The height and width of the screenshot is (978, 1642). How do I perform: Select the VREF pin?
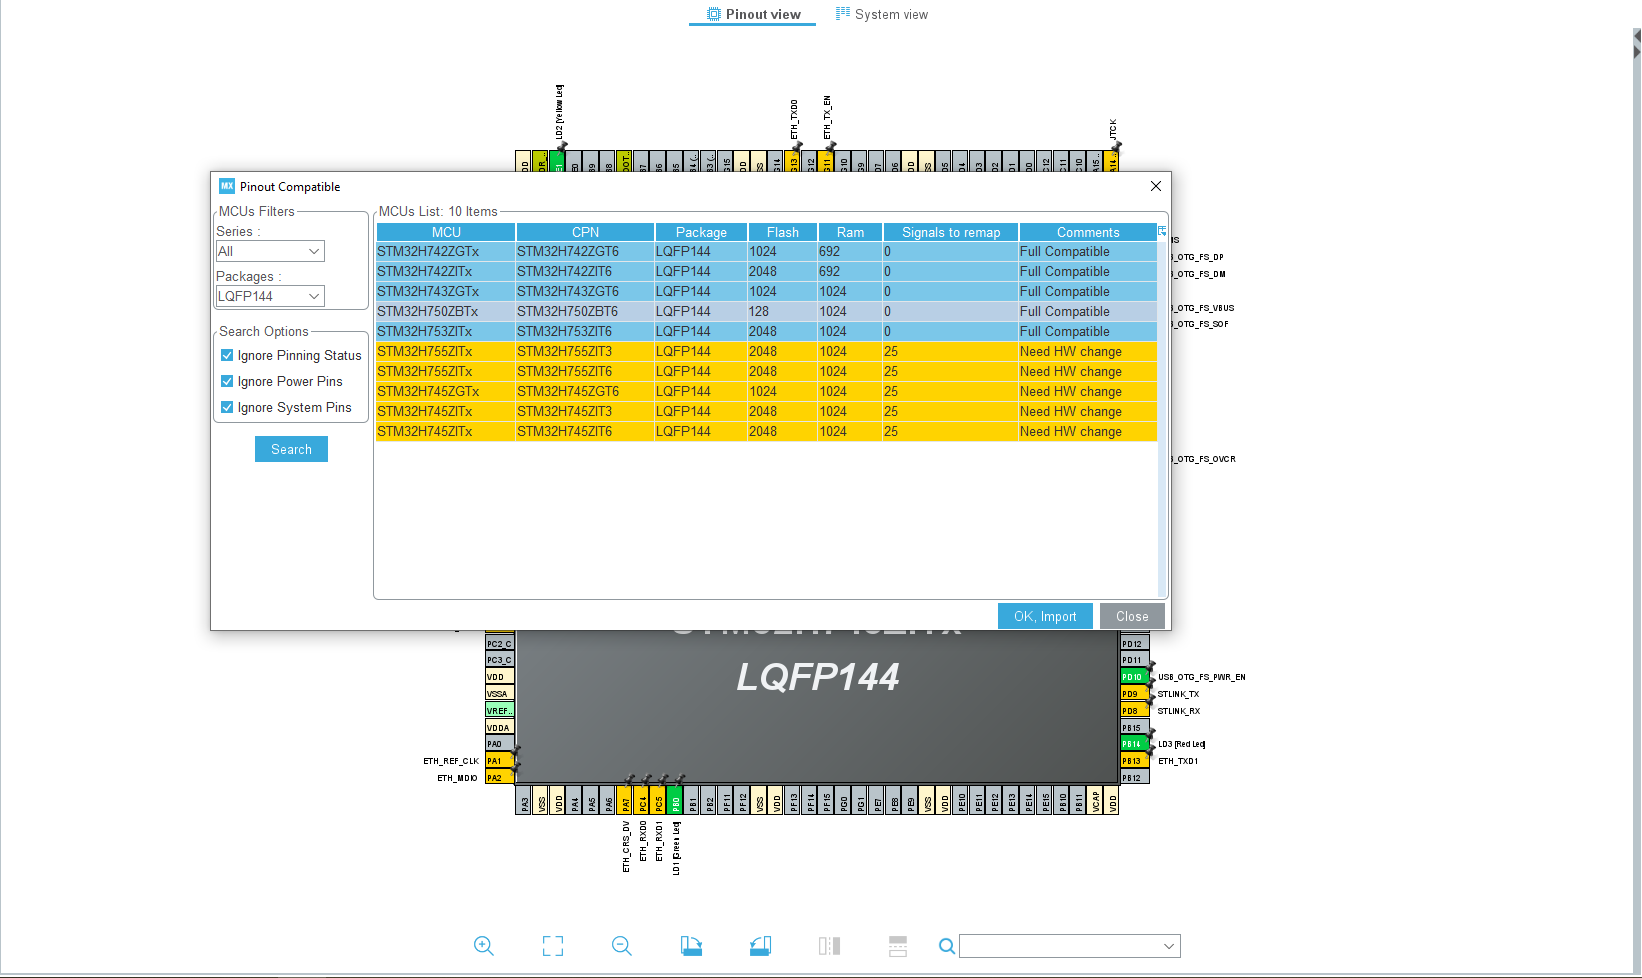500,711
